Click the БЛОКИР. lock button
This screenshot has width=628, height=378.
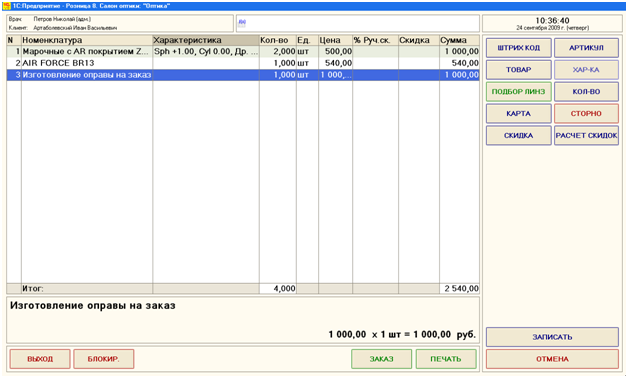(104, 359)
